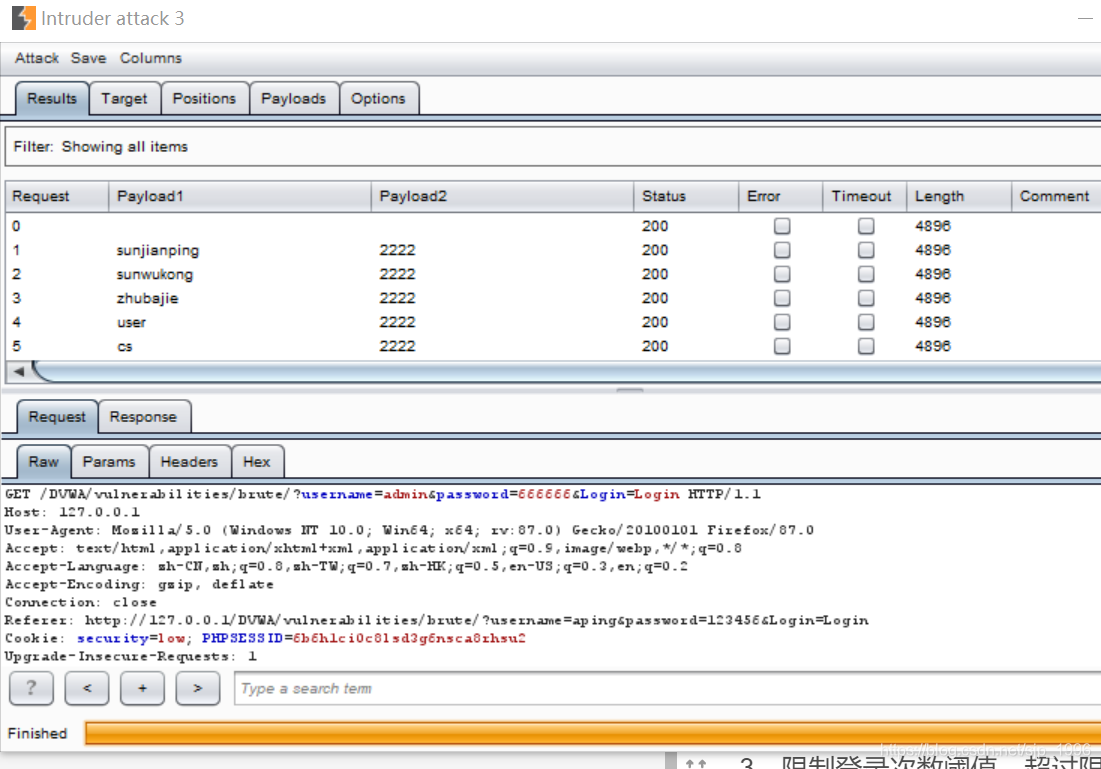This screenshot has width=1101, height=769.
Task: Sort by Payload1 column header
Action: click(239, 196)
